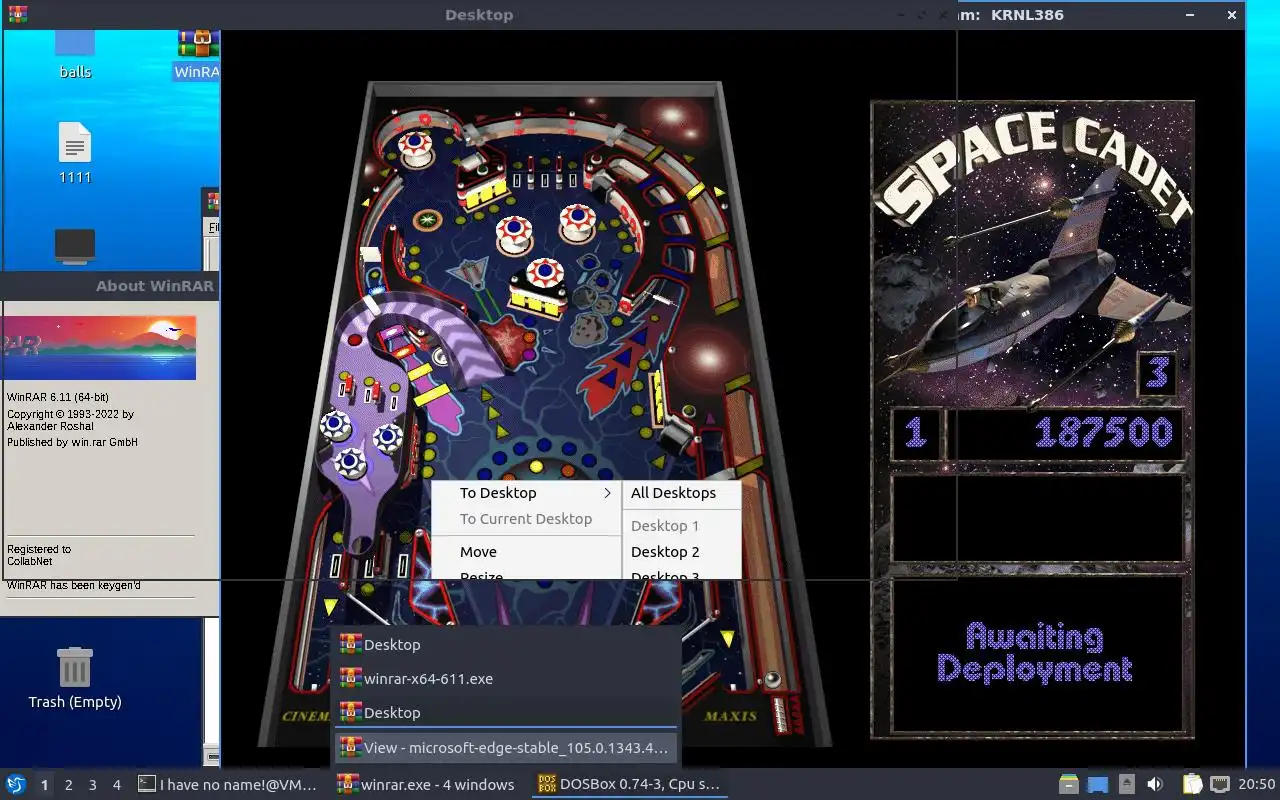Click the WinRAR icon in the Desktop title bar

[x=17, y=14]
